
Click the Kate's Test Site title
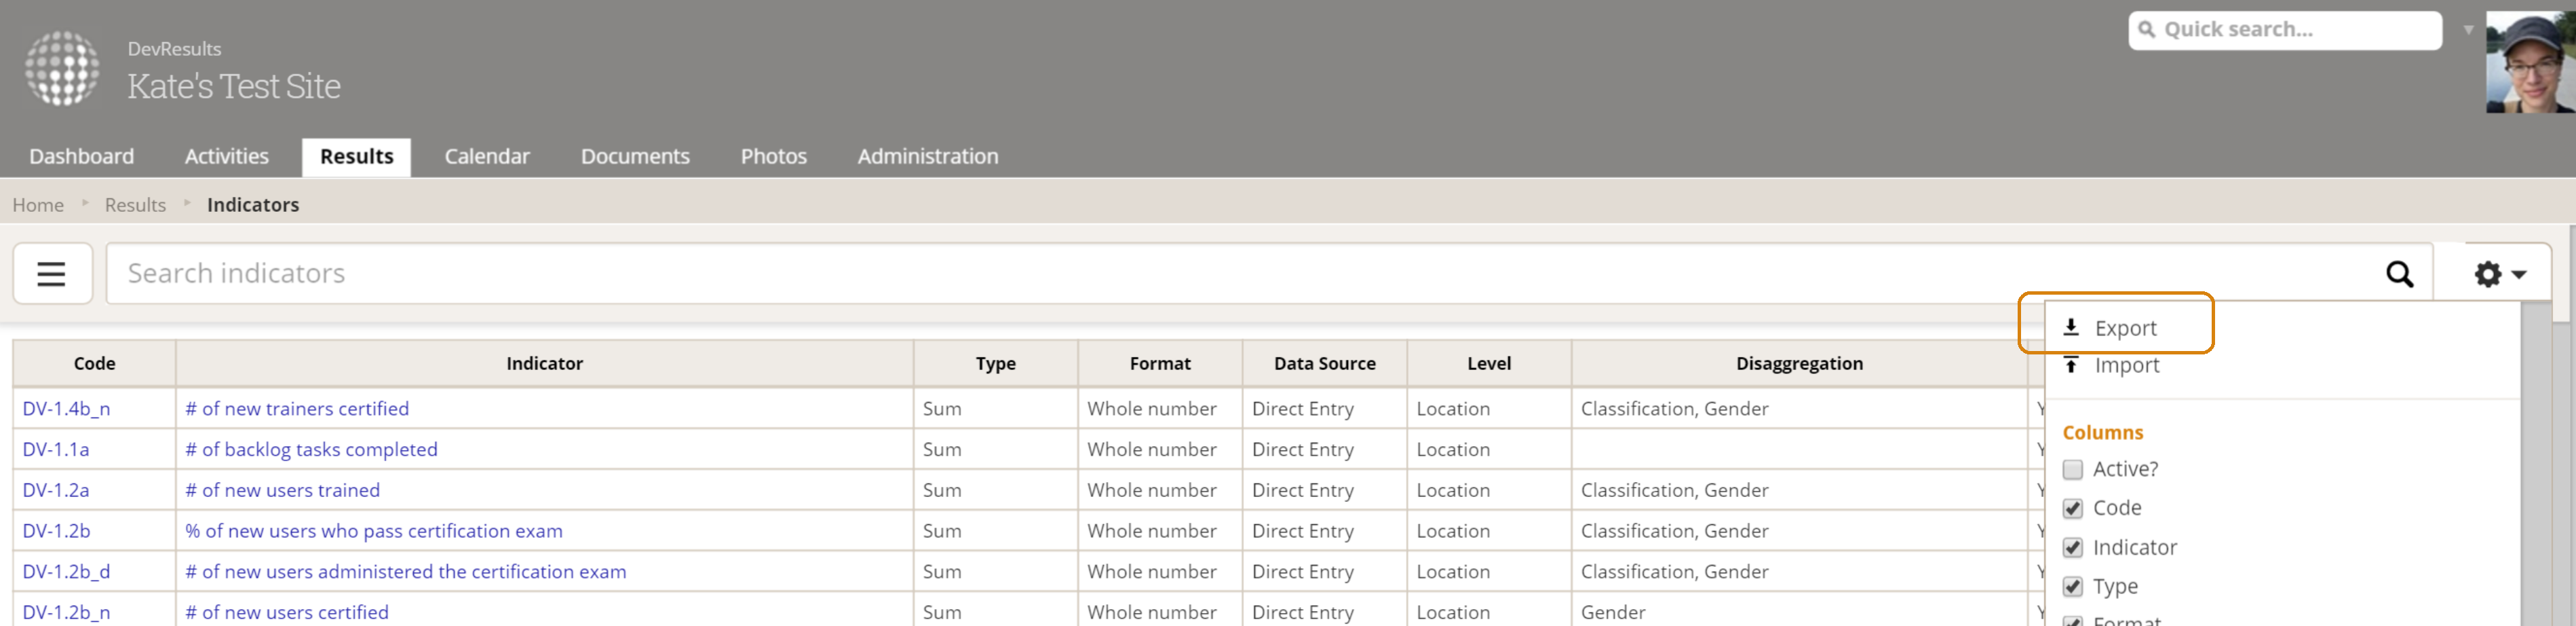tap(234, 87)
